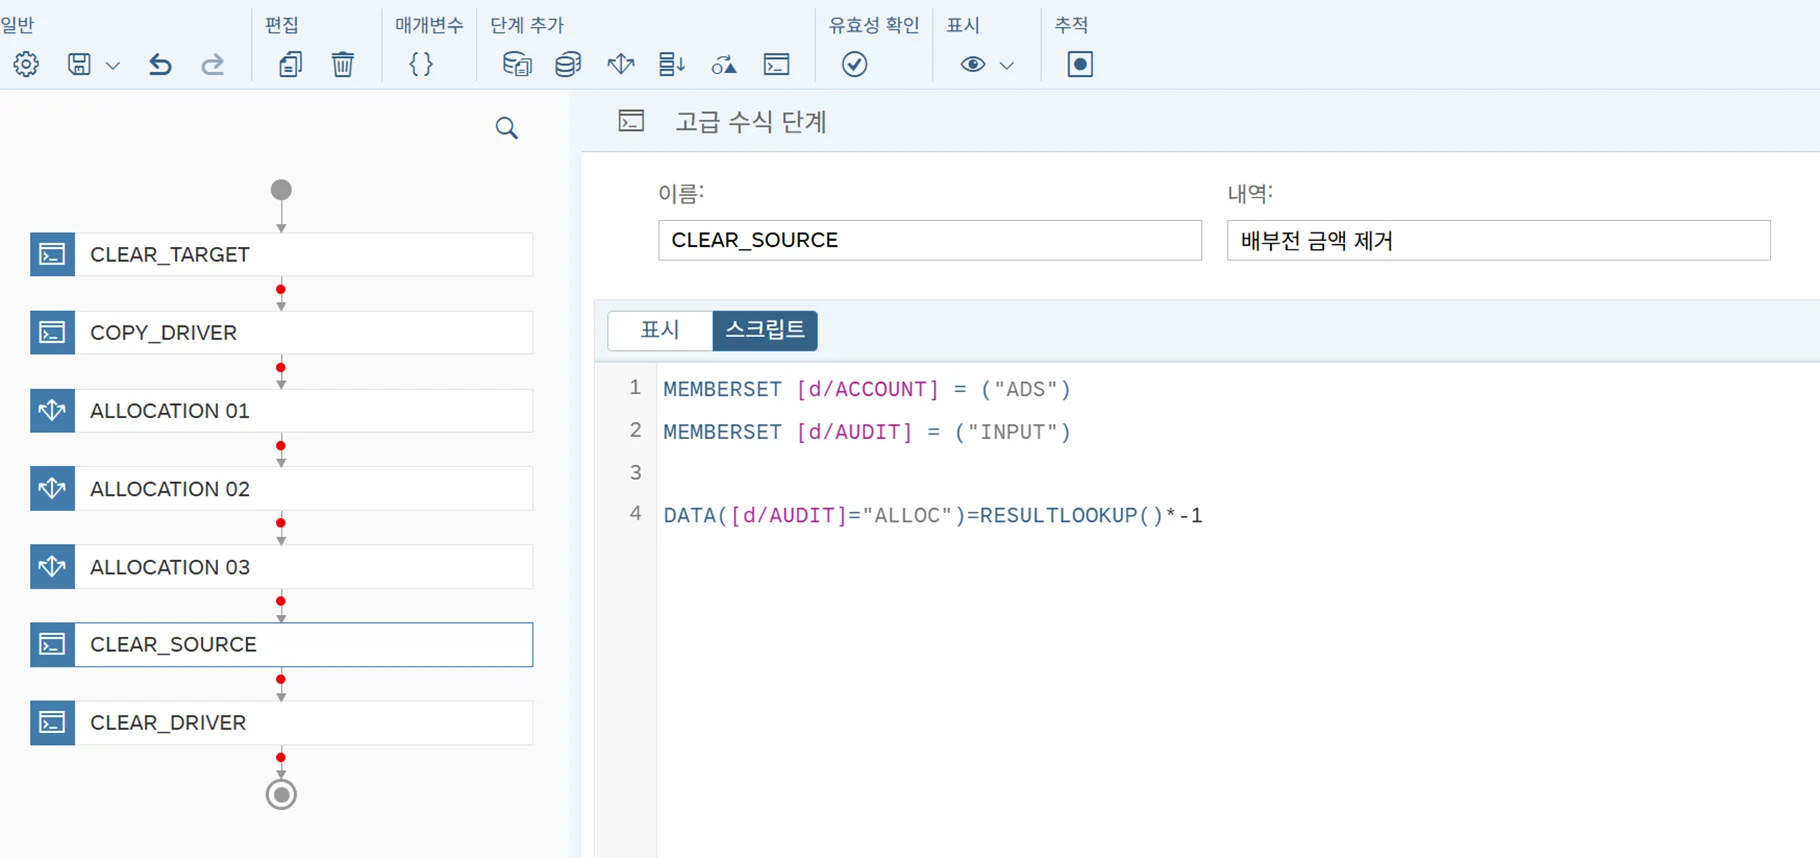The height and width of the screenshot is (858, 1820).
Task: Delete the selected step with trash icon
Action: [x=342, y=64]
